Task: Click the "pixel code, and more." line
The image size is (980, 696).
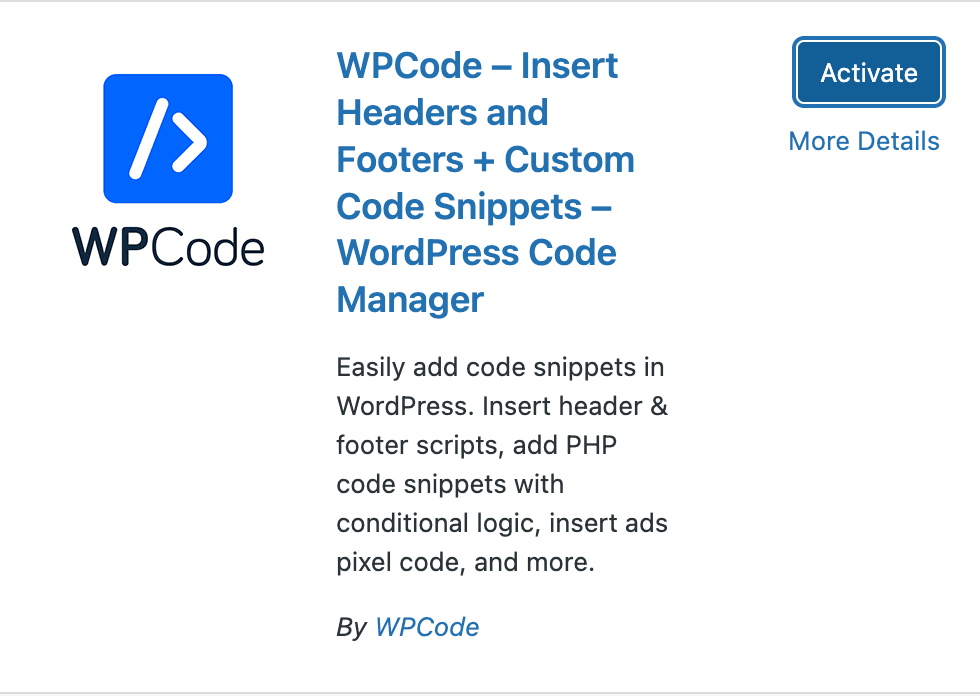Action: click(465, 562)
